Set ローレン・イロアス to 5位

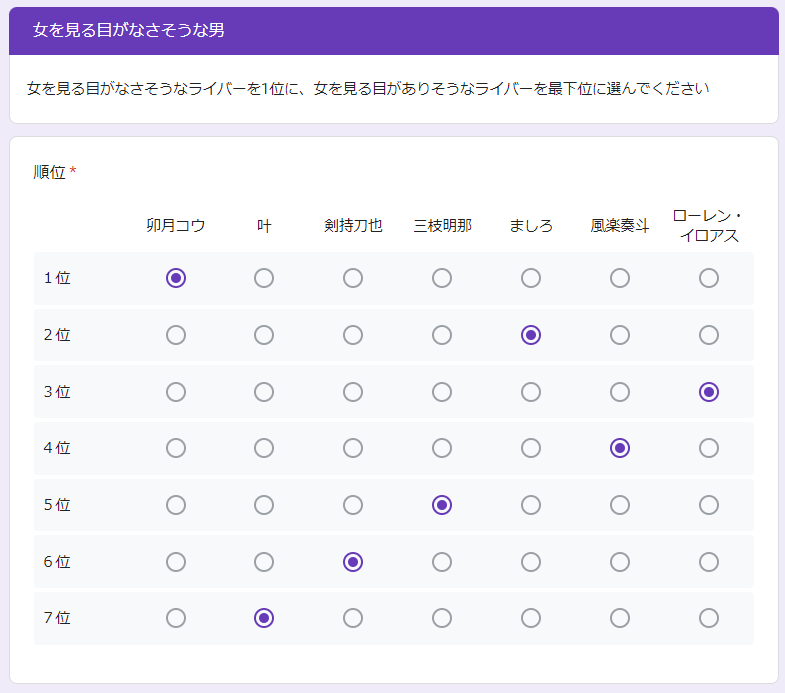pos(709,505)
